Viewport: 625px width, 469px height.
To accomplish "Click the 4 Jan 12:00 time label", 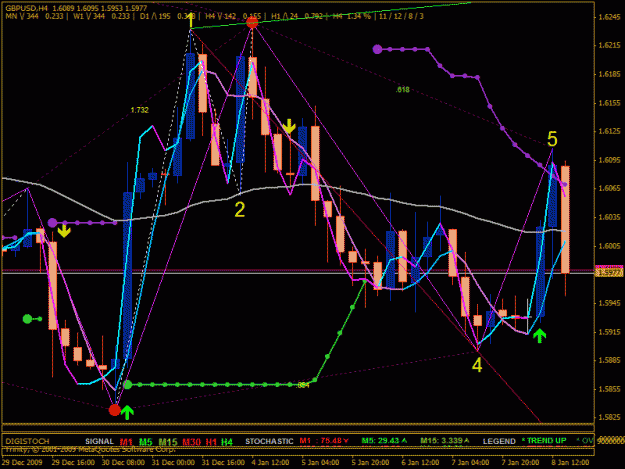I will (x=270, y=462).
